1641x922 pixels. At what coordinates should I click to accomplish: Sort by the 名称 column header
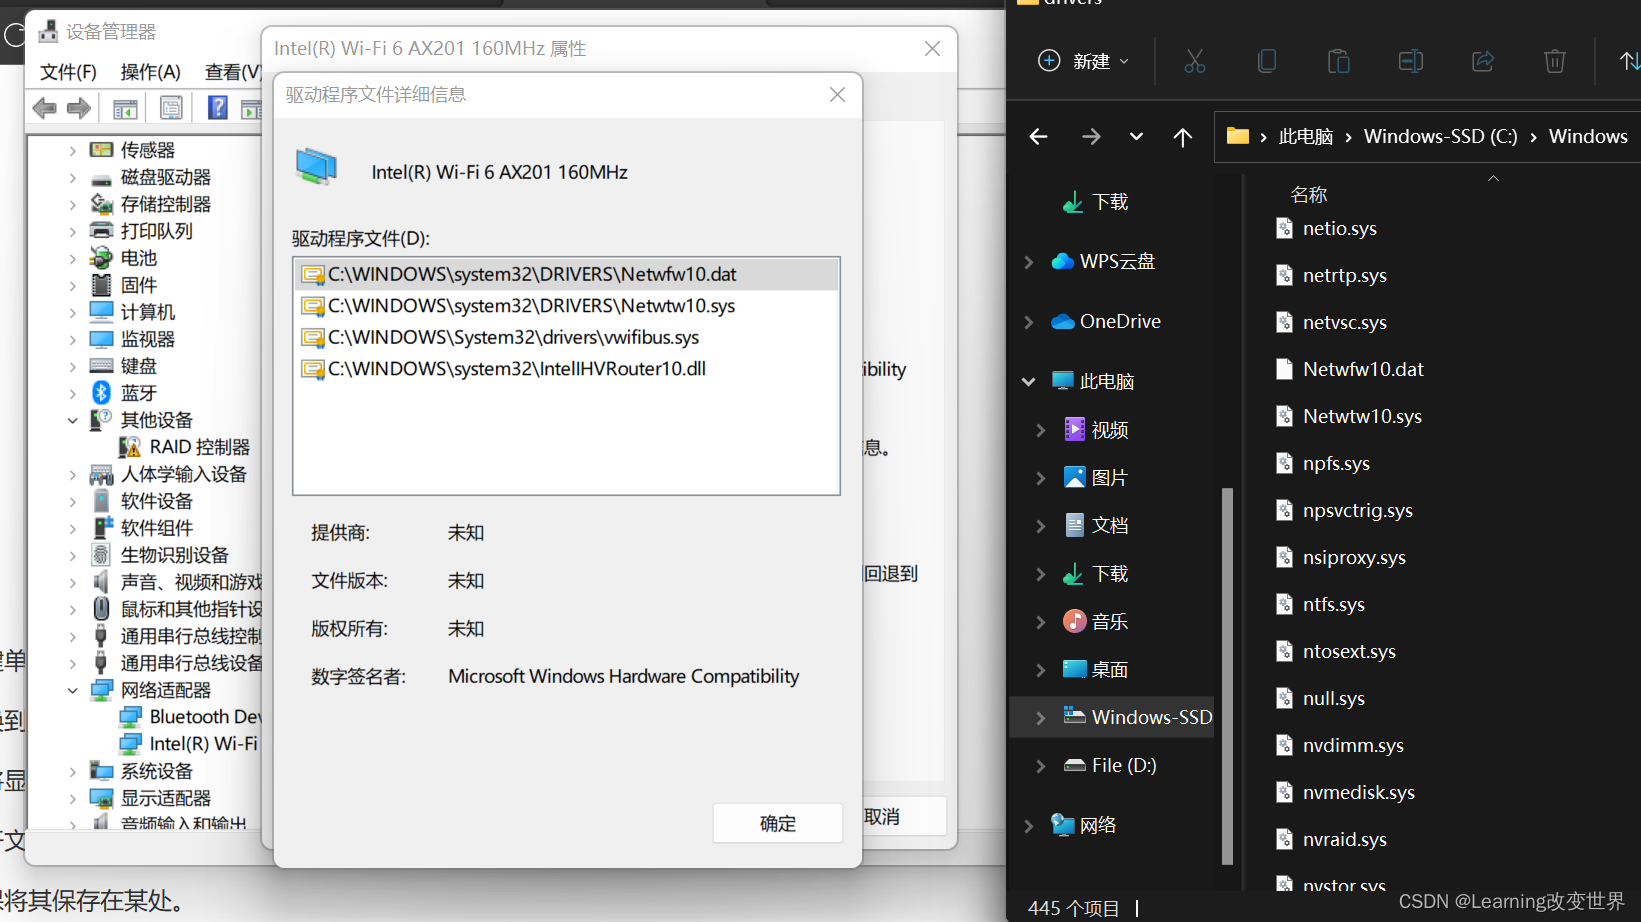point(1308,195)
